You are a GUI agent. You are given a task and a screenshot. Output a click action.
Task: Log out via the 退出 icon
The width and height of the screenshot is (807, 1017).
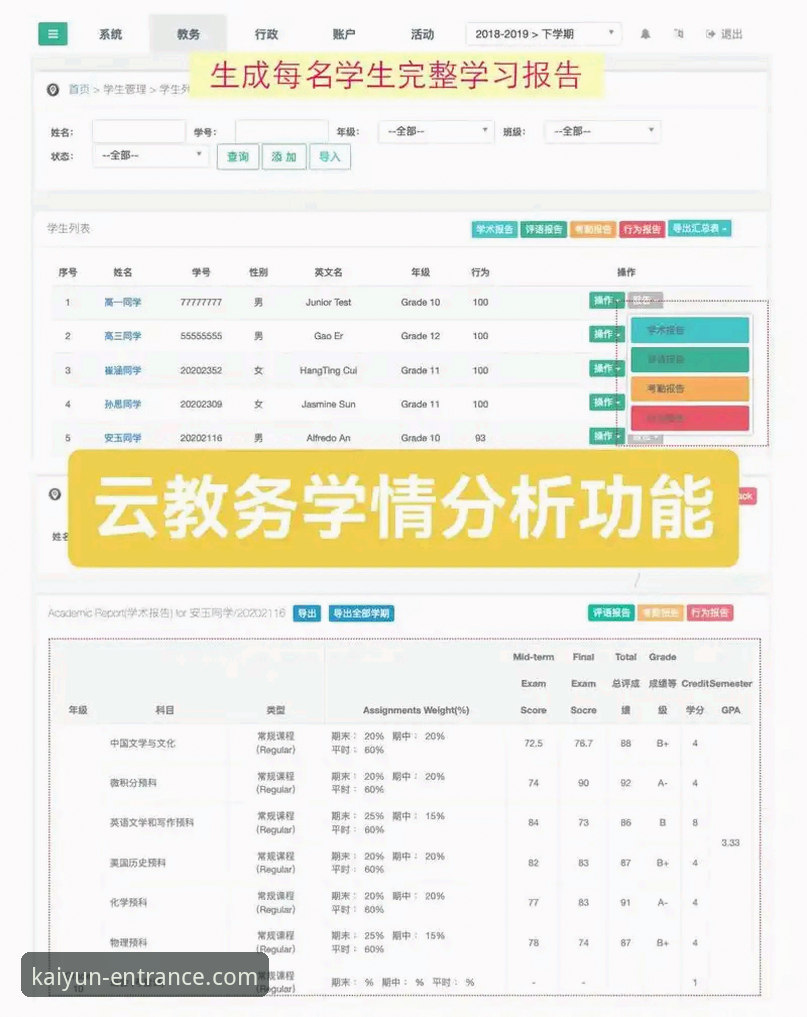(725, 32)
